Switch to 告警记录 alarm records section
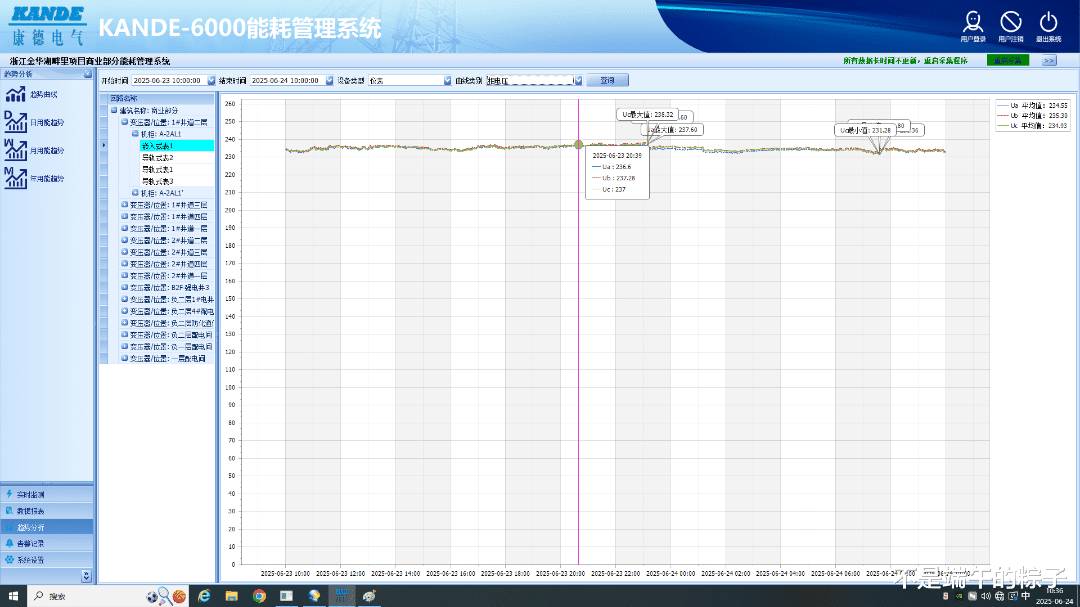The width and height of the screenshot is (1080, 607). (x=47, y=544)
